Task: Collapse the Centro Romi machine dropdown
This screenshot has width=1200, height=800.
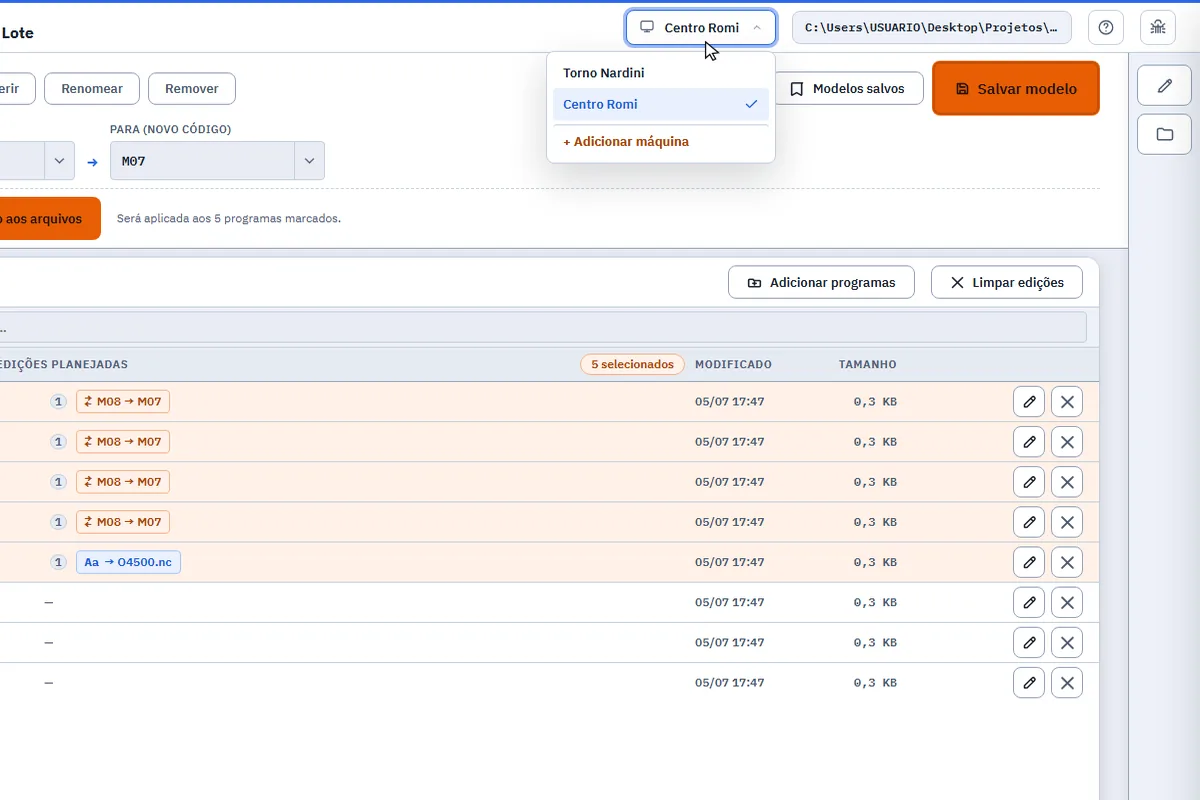Action: coord(701,28)
